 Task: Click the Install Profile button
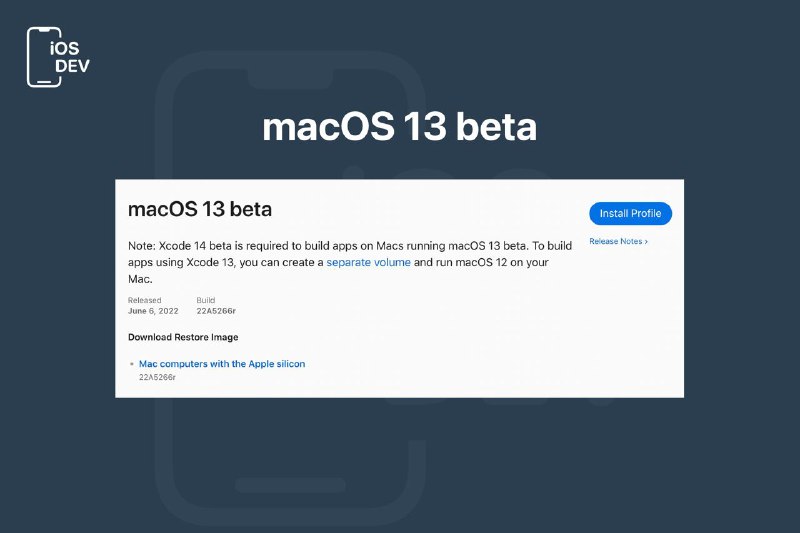(x=630, y=213)
